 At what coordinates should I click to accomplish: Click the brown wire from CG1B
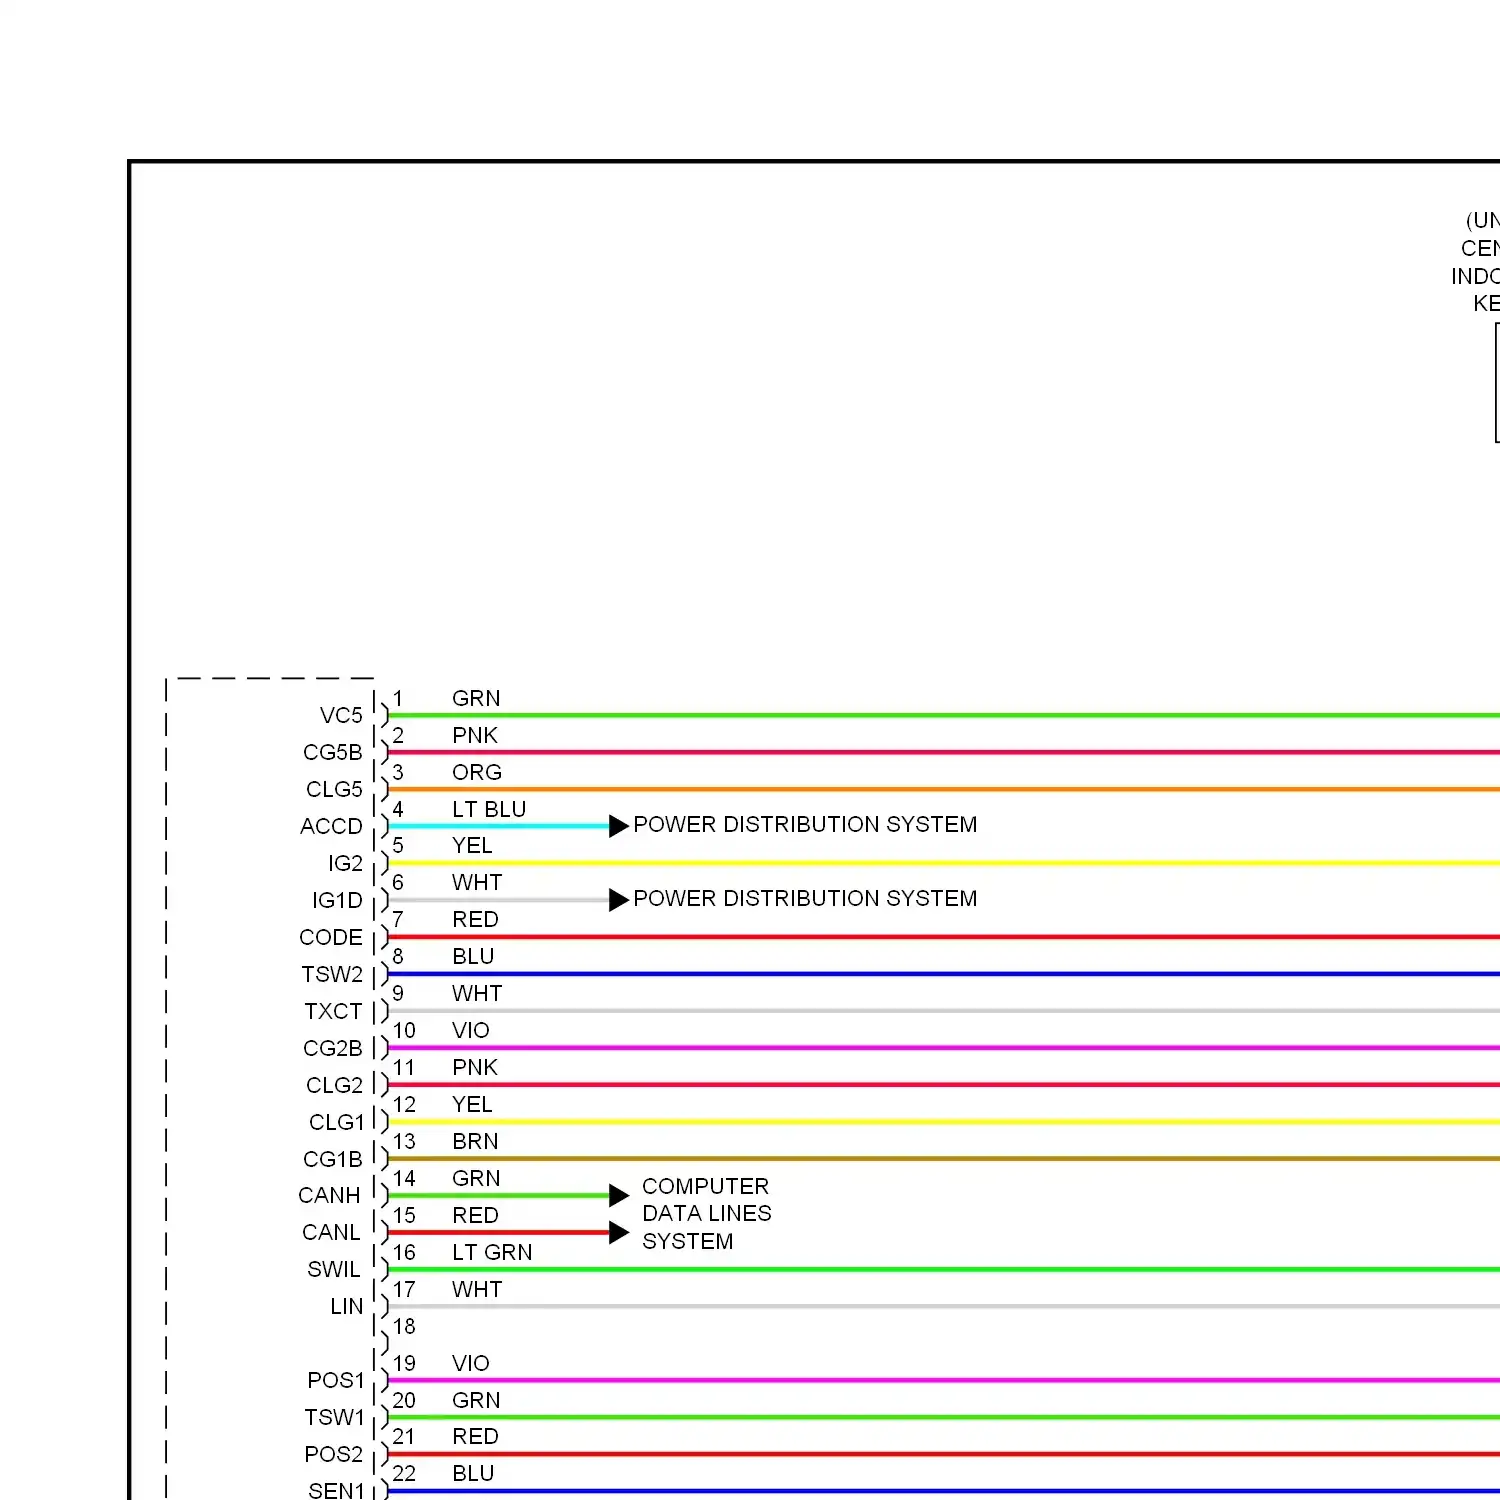coord(944,1159)
